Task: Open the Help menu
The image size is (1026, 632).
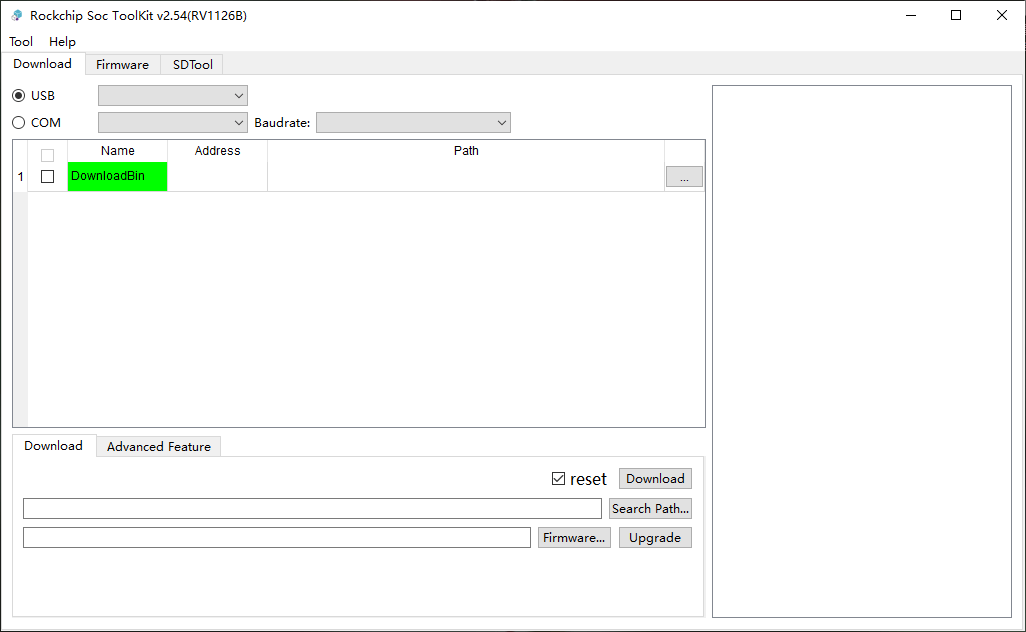Action: coord(62,42)
